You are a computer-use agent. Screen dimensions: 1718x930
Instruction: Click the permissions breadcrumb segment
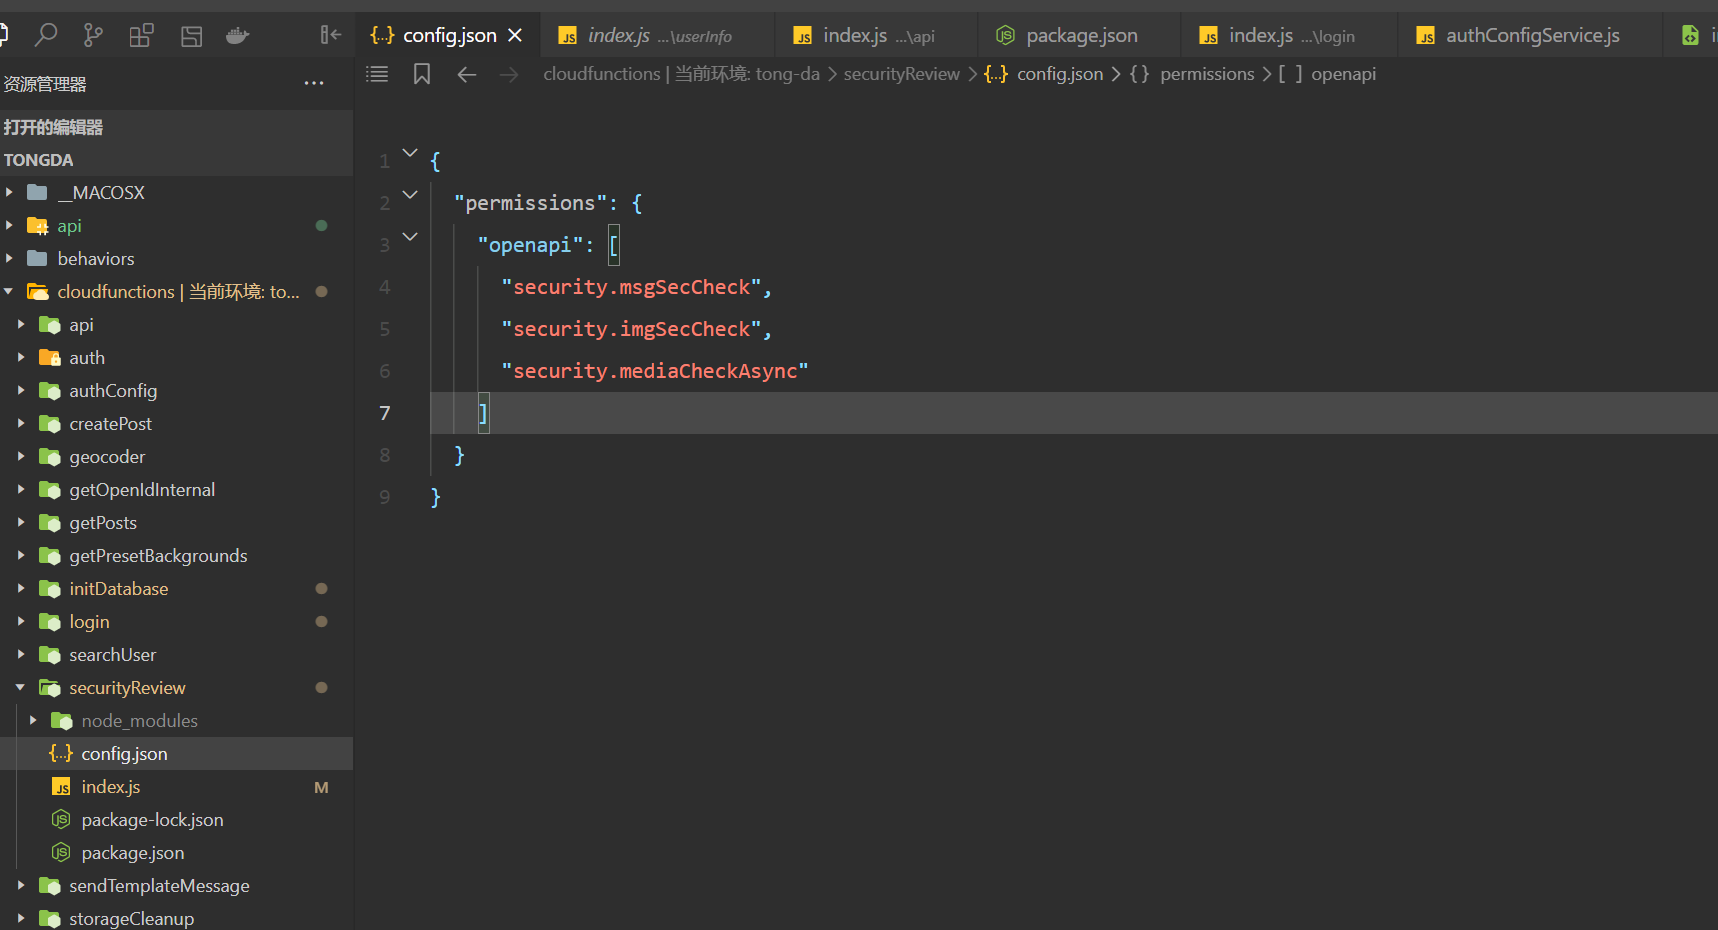pos(1206,74)
